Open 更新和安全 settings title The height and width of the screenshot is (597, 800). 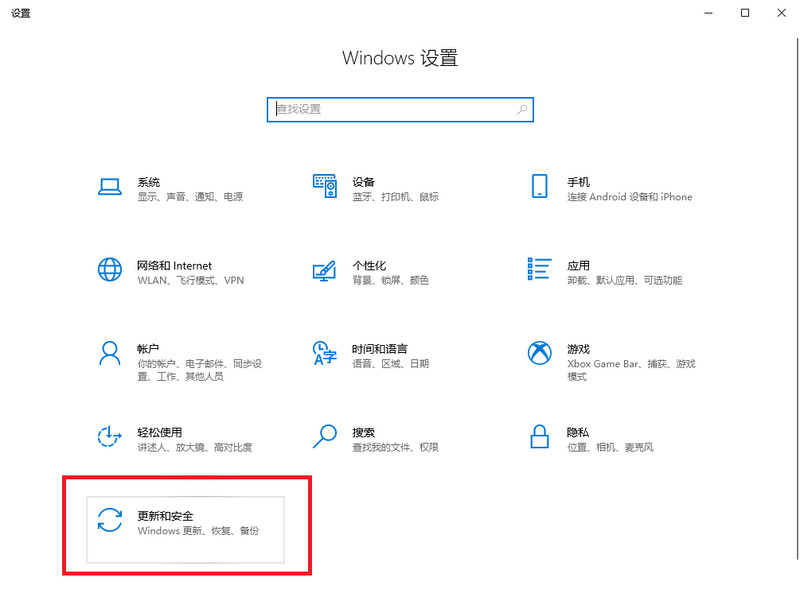coord(165,516)
